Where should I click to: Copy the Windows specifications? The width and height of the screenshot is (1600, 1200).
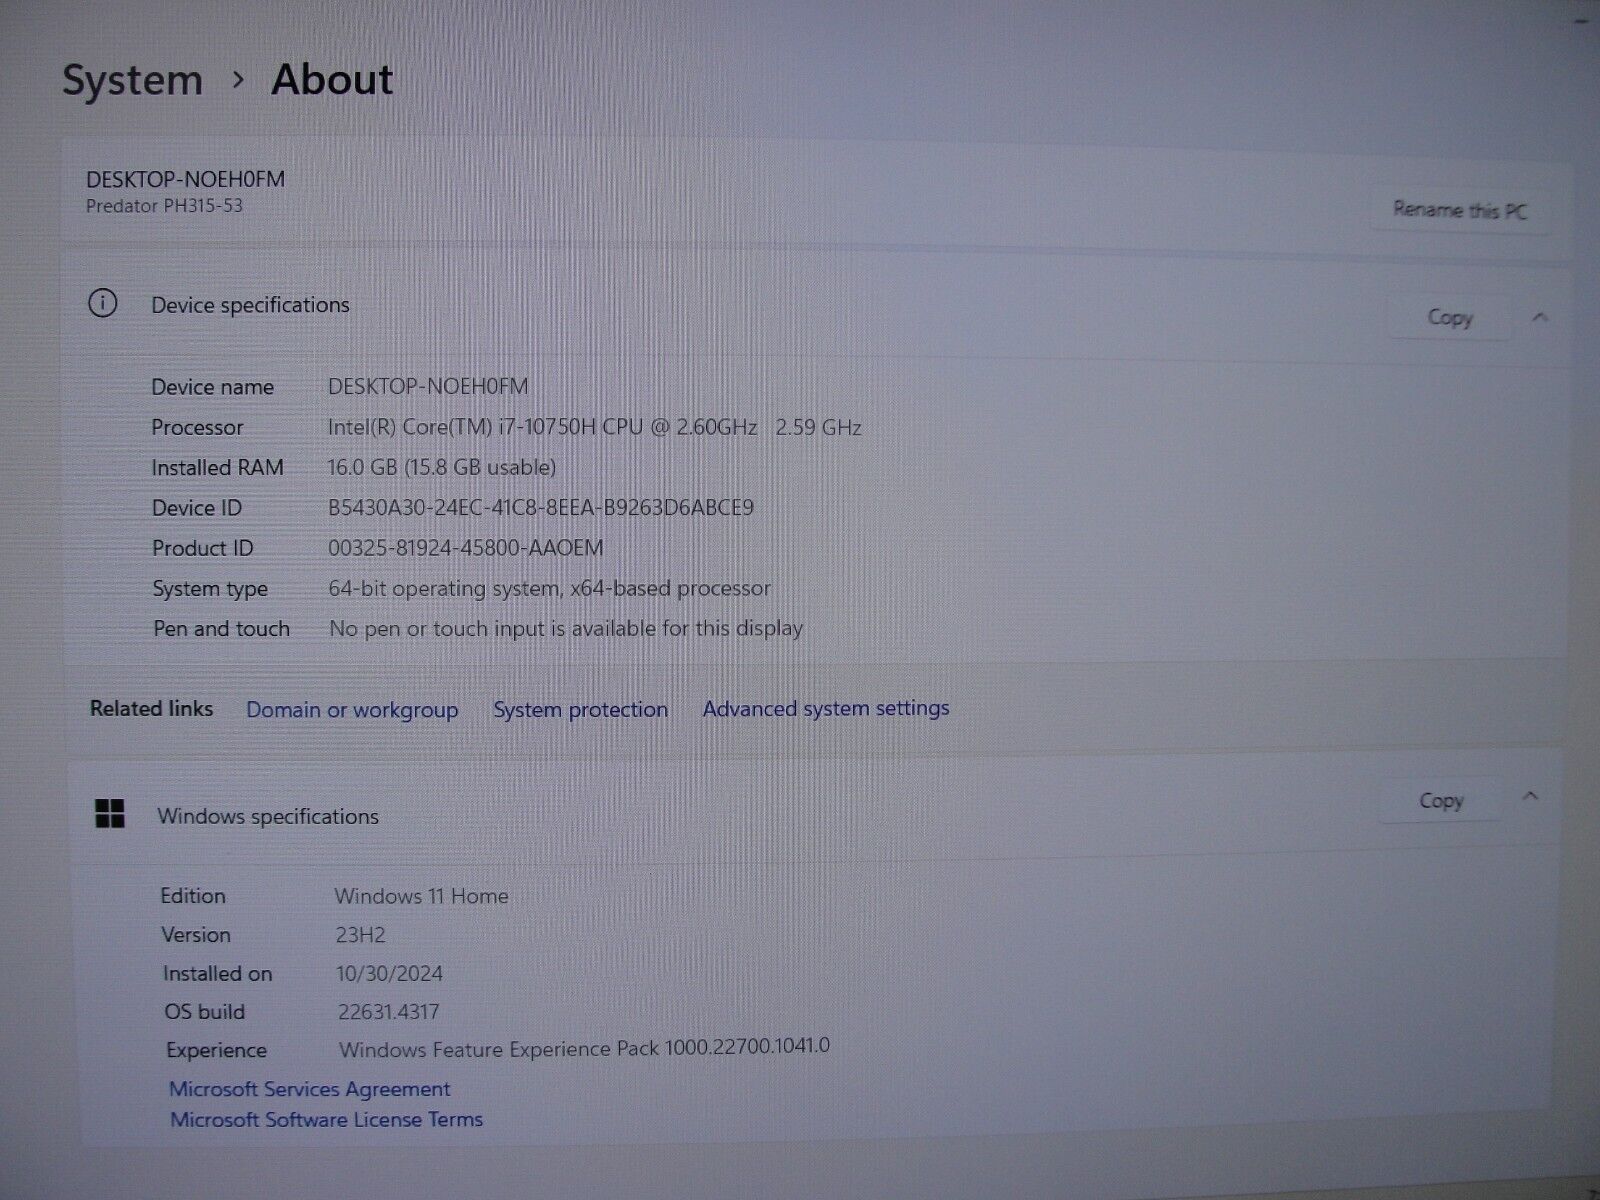pyautogui.click(x=1440, y=800)
